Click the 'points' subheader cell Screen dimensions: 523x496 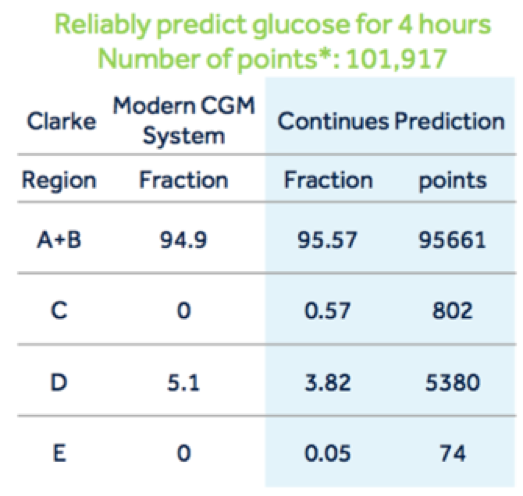point(453,181)
